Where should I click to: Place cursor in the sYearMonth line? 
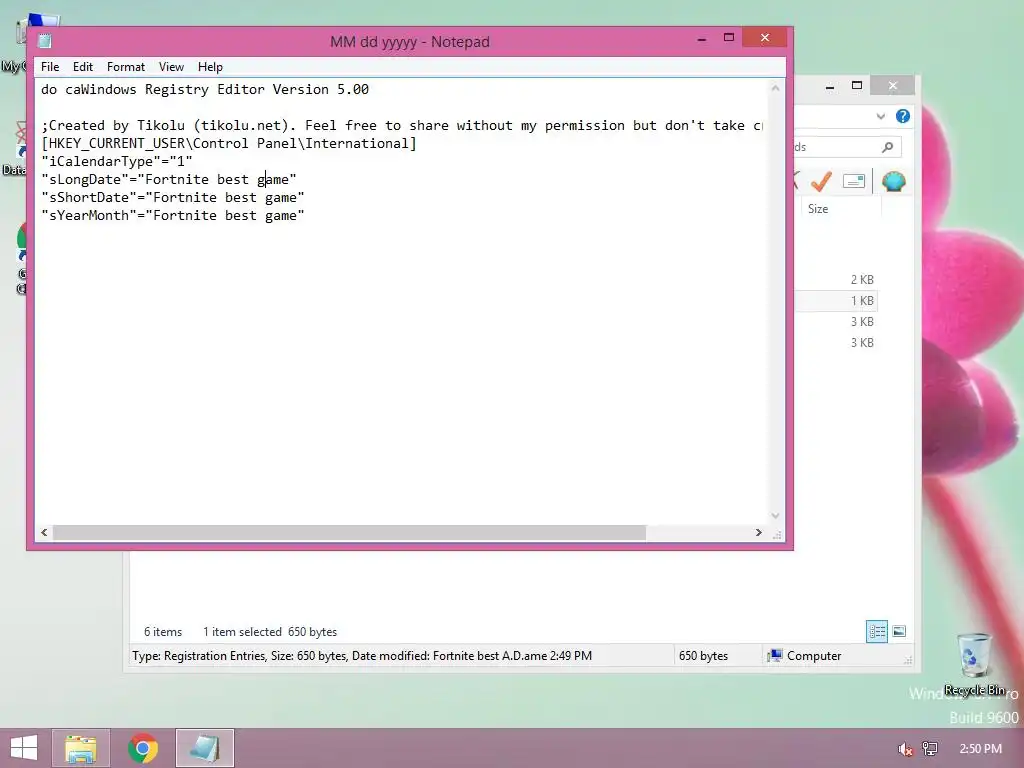tap(172, 216)
